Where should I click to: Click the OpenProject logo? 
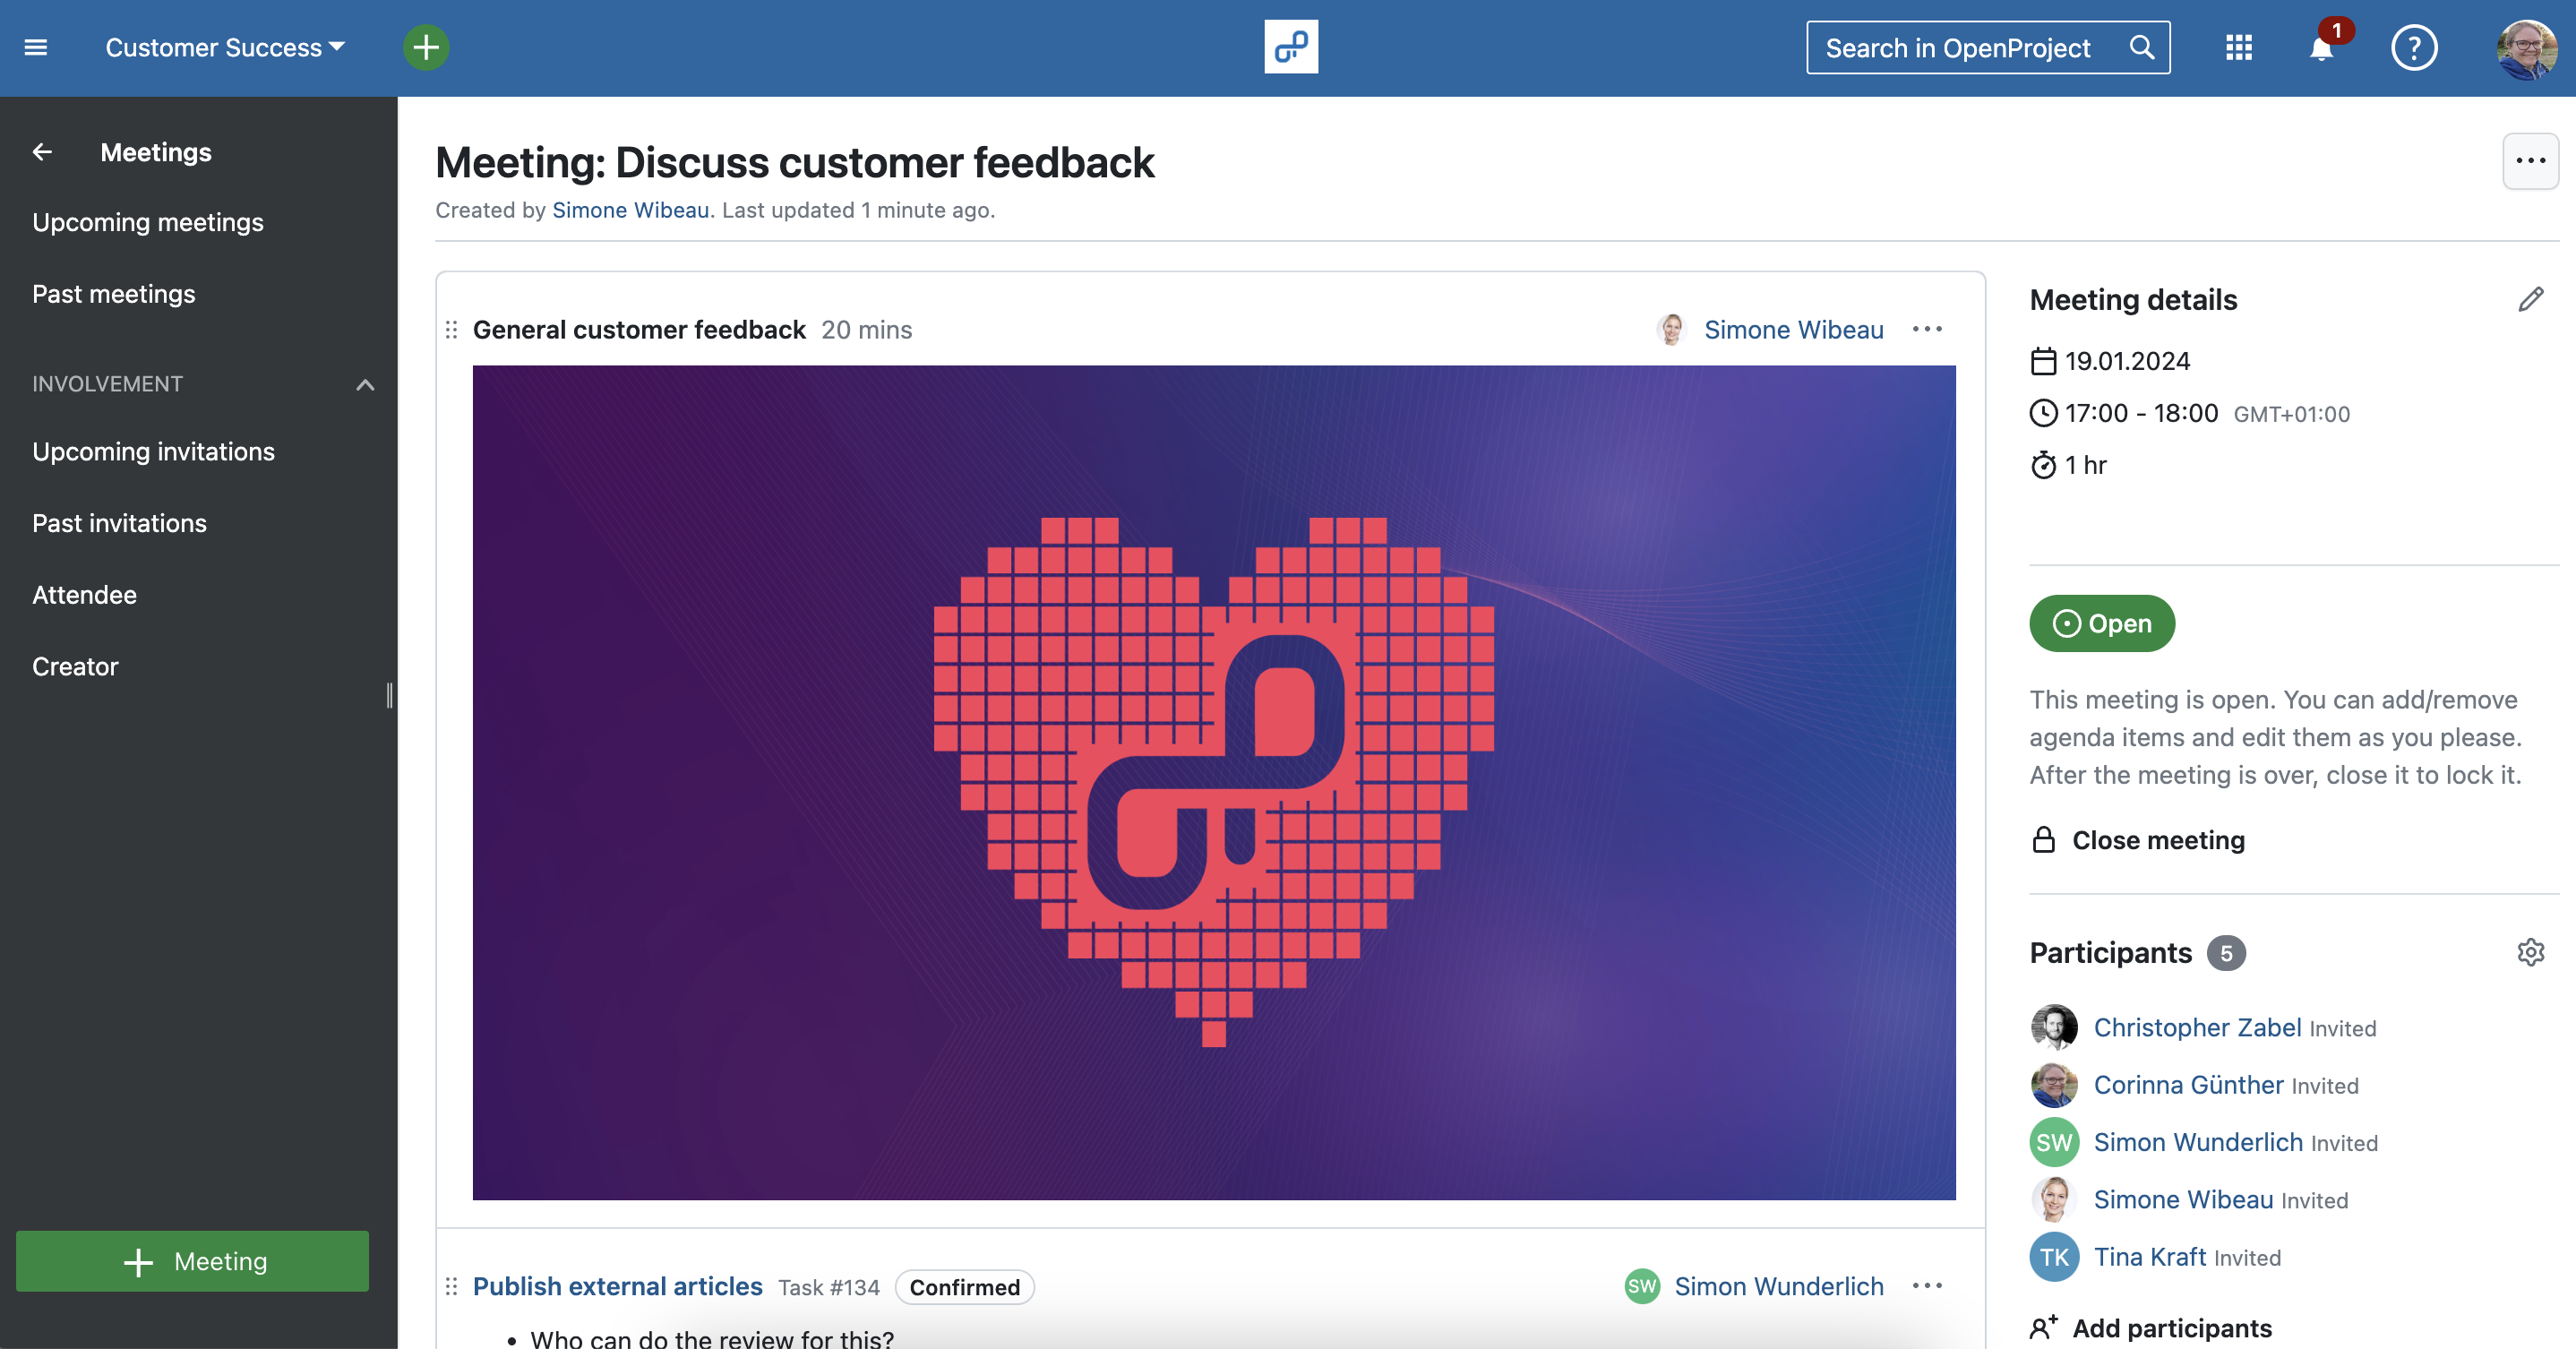pyautogui.click(x=1290, y=46)
